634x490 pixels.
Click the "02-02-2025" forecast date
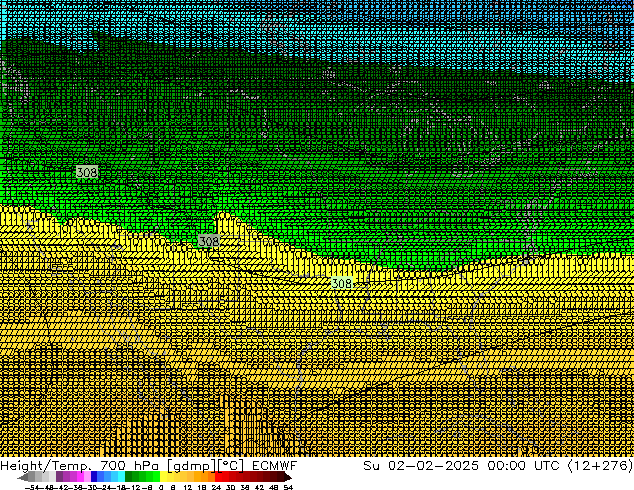433,466
